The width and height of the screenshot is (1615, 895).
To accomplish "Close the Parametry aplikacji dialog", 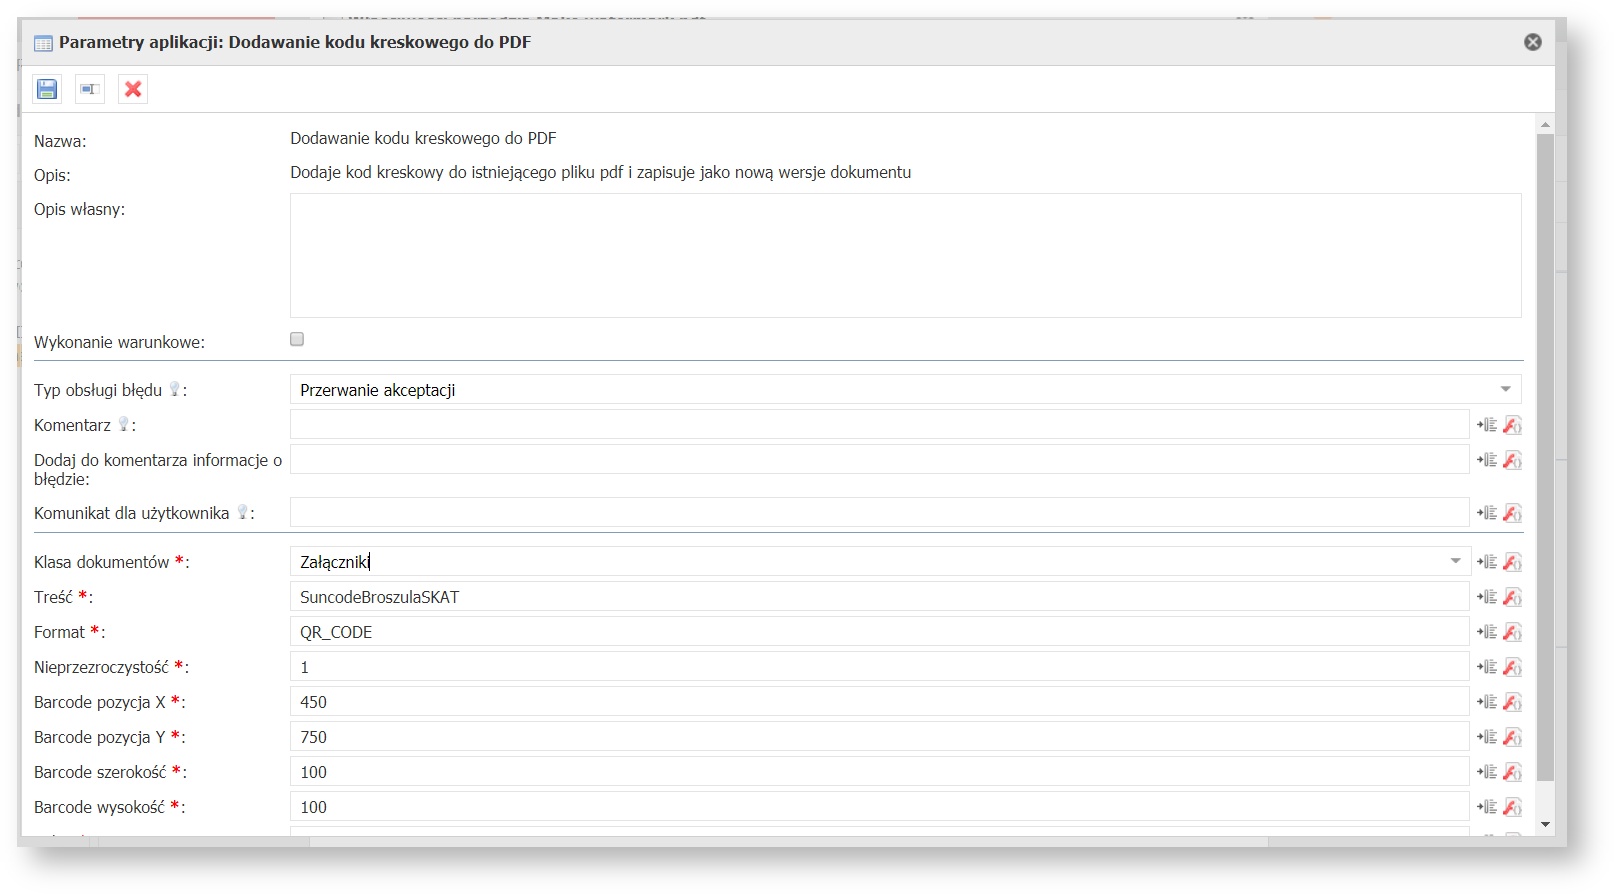I will point(1532,42).
